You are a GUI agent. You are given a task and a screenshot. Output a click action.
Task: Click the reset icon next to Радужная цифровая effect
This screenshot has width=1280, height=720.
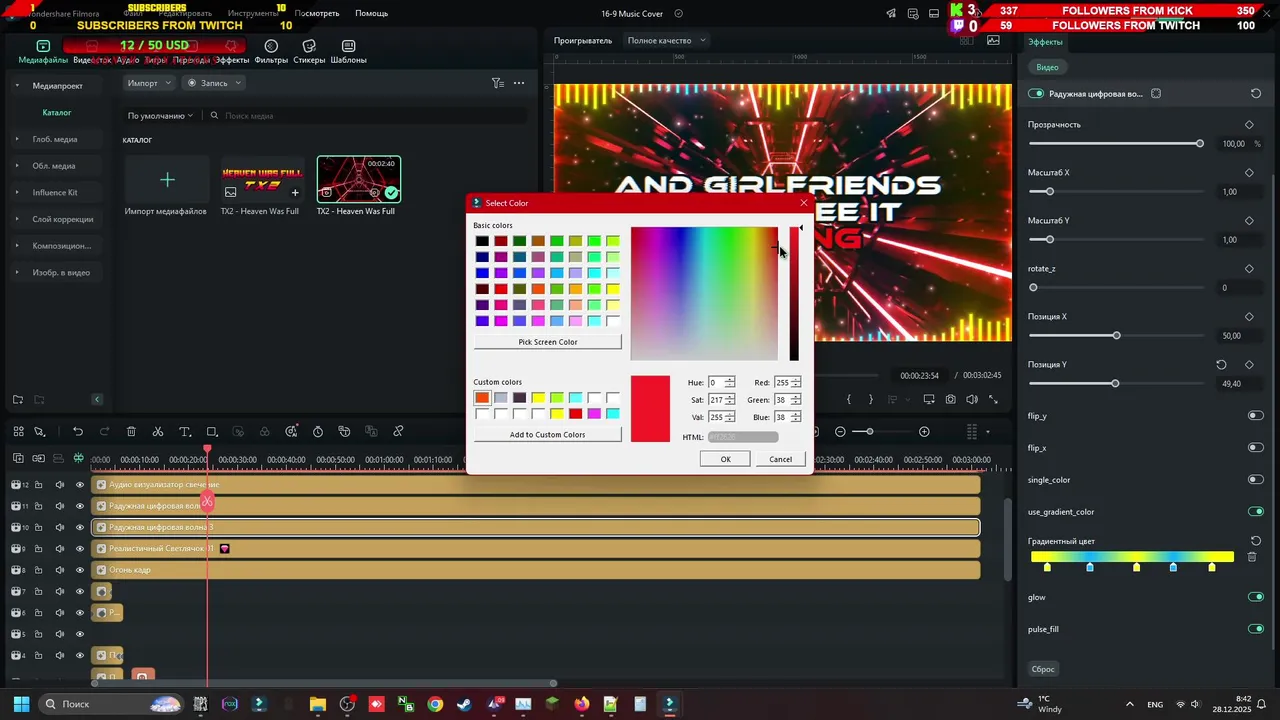pos(1256,94)
